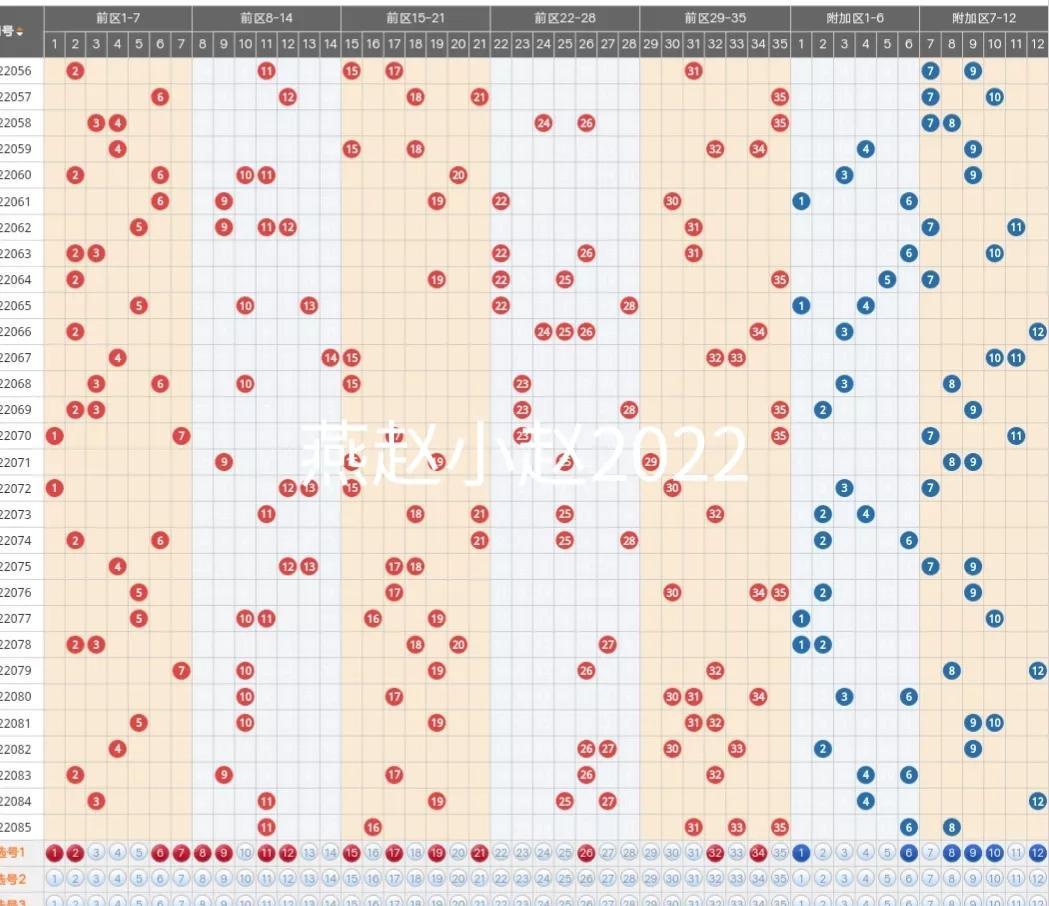Viewport: 1049px width, 906px height.
Task: Click blue ball 5 in row 22064
Action: tap(887, 280)
